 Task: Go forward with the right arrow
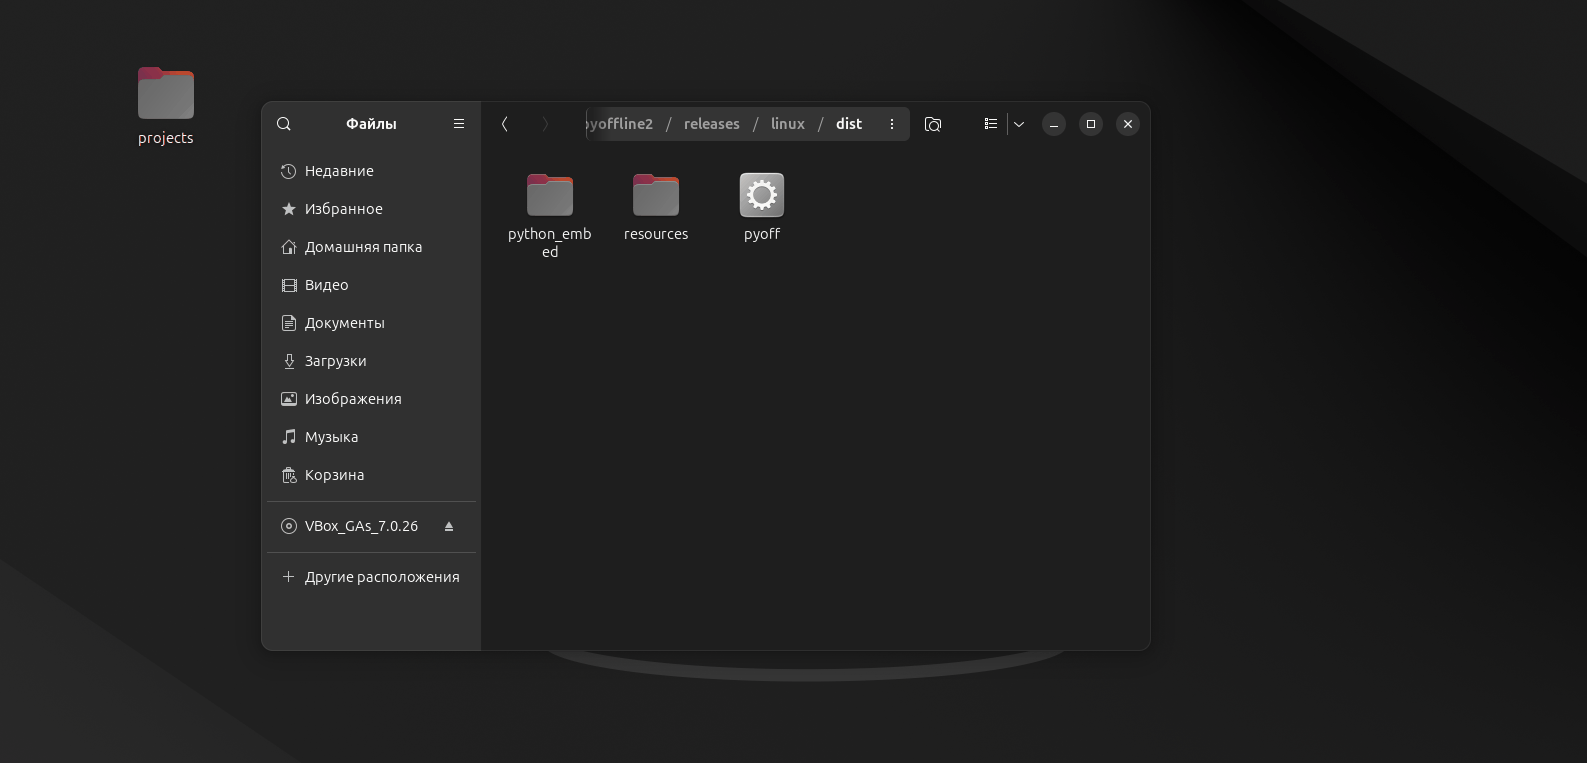coord(545,124)
